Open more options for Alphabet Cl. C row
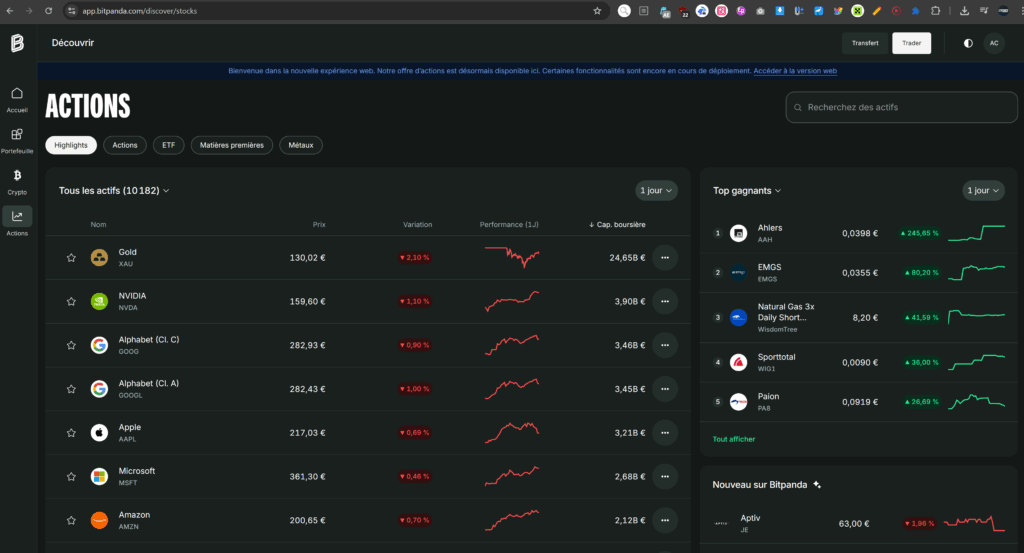 (665, 345)
